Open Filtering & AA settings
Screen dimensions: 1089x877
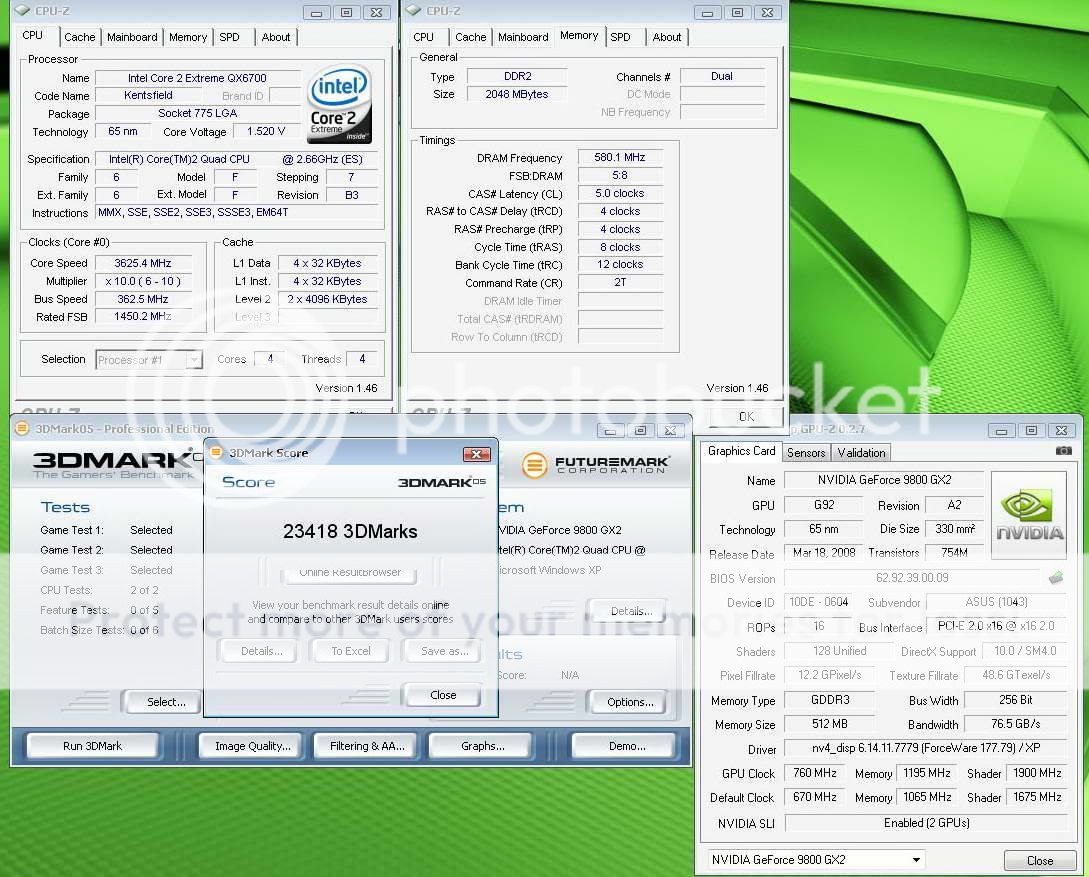pos(367,746)
